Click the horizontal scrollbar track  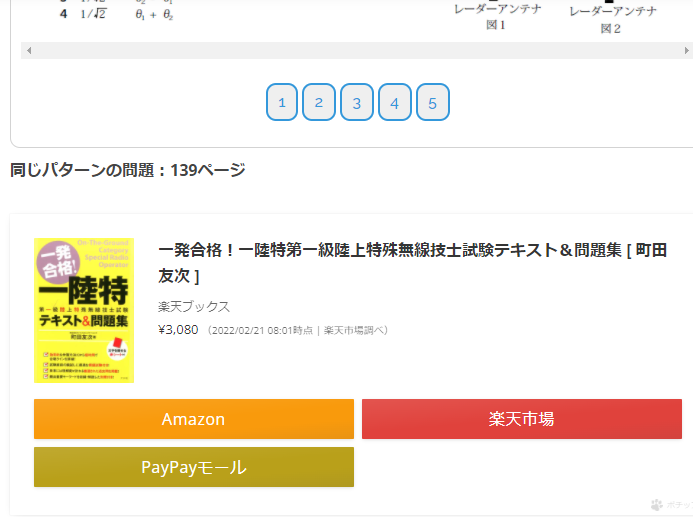357,50
